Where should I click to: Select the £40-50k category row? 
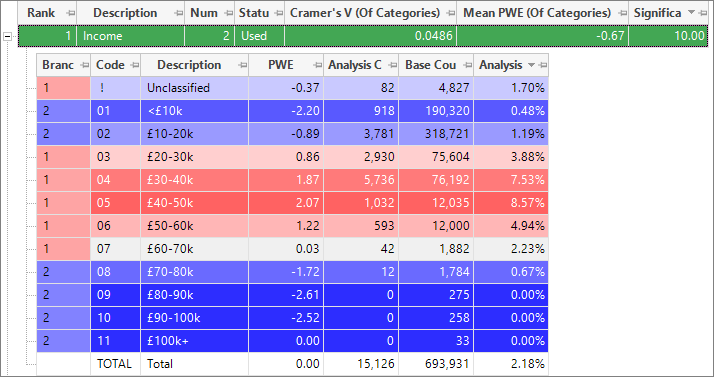pyautogui.click(x=292, y=203)
